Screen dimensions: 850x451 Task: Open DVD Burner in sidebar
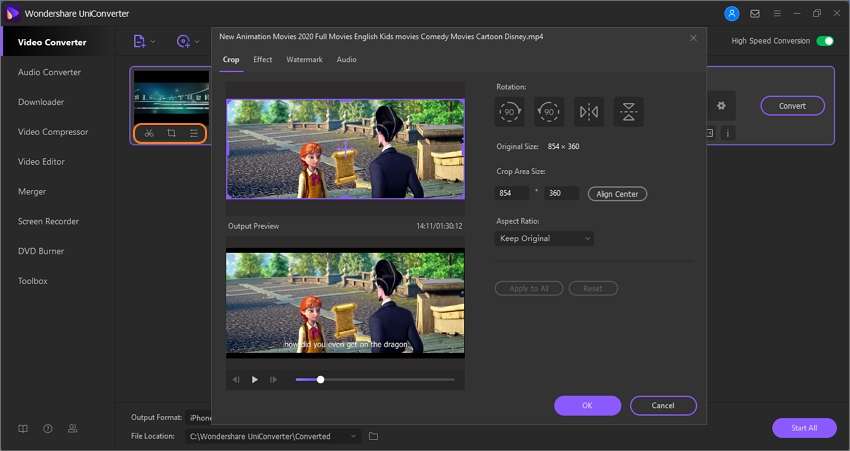(x=41, y=251)
